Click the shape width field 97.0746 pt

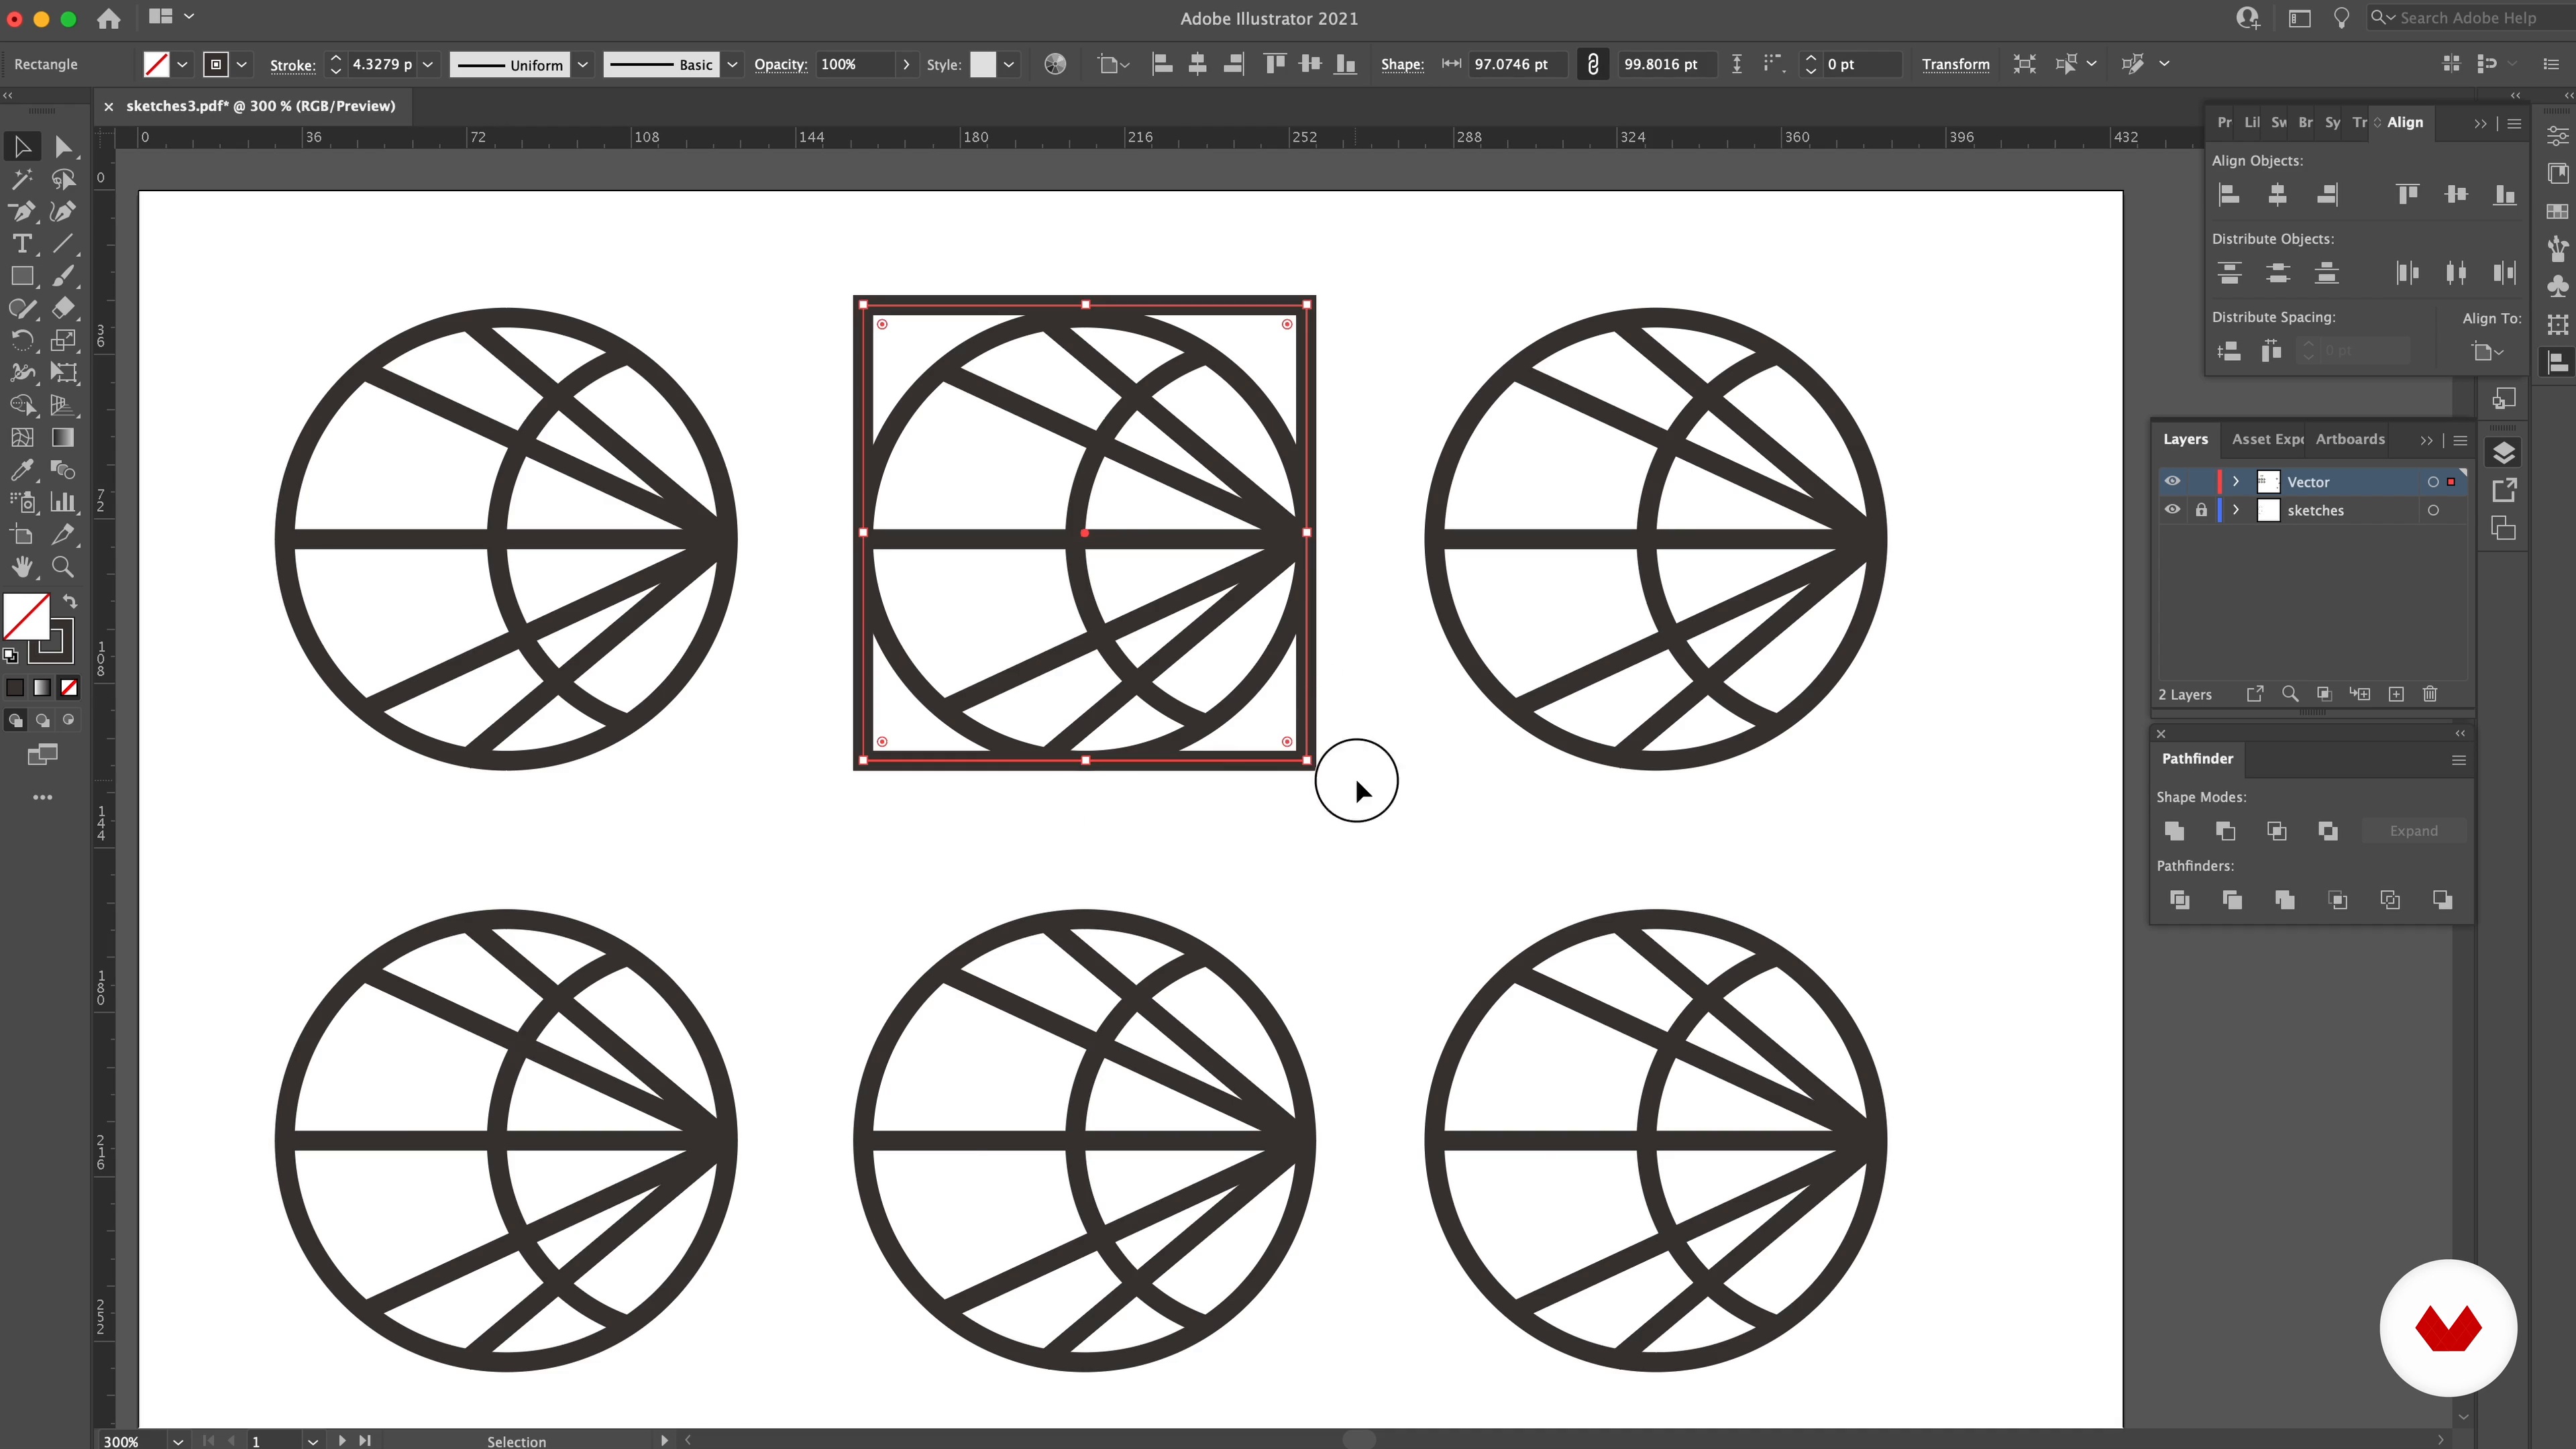[1517, 64]
